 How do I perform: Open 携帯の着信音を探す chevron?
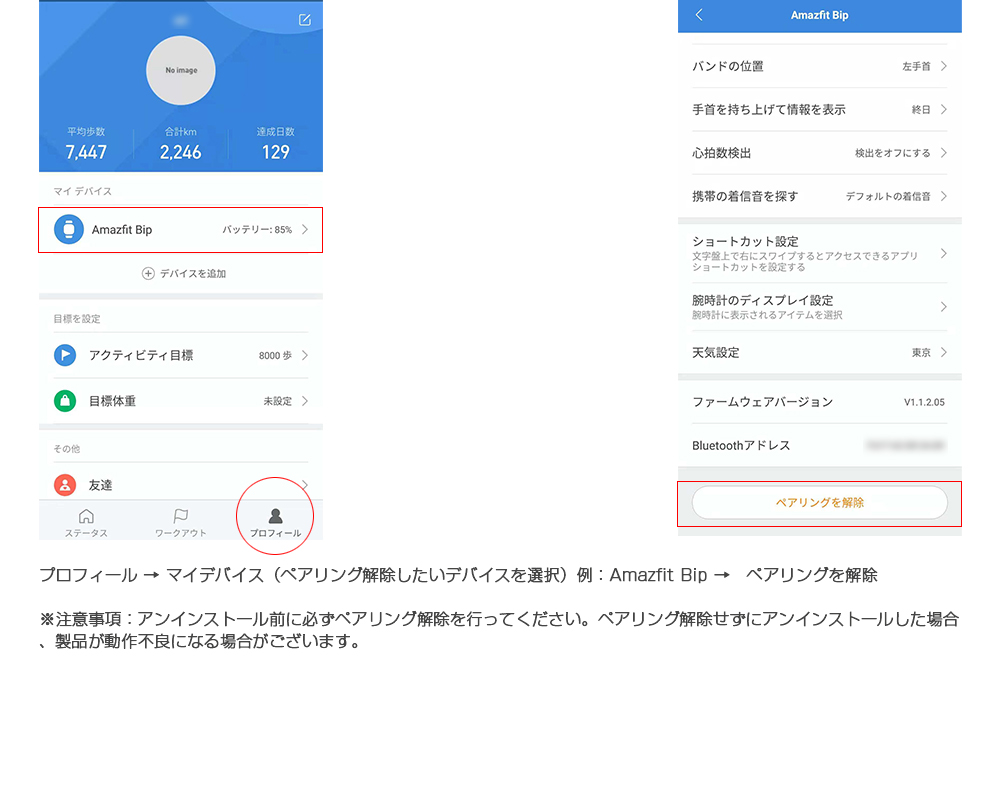coord(944,196)
